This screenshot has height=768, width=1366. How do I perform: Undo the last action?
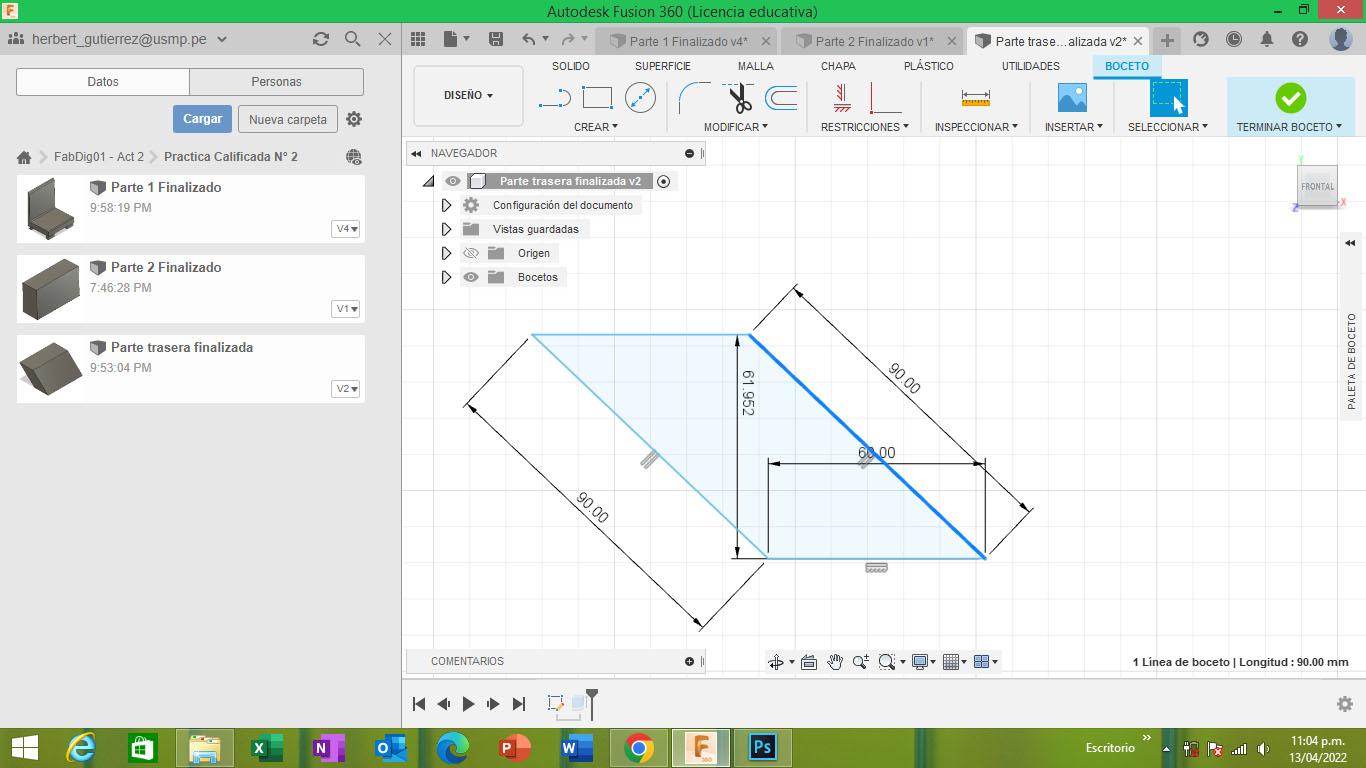click(528, 39)
